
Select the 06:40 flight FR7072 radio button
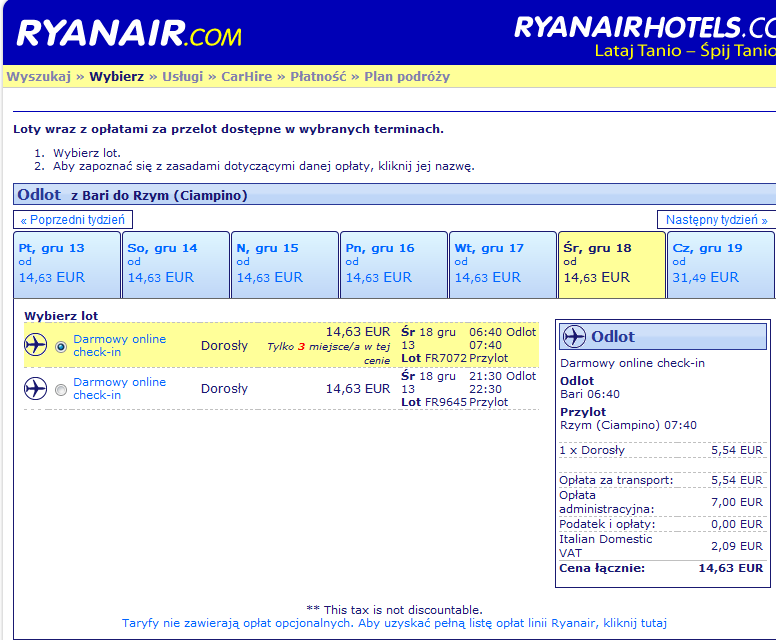tap(61, 346)
